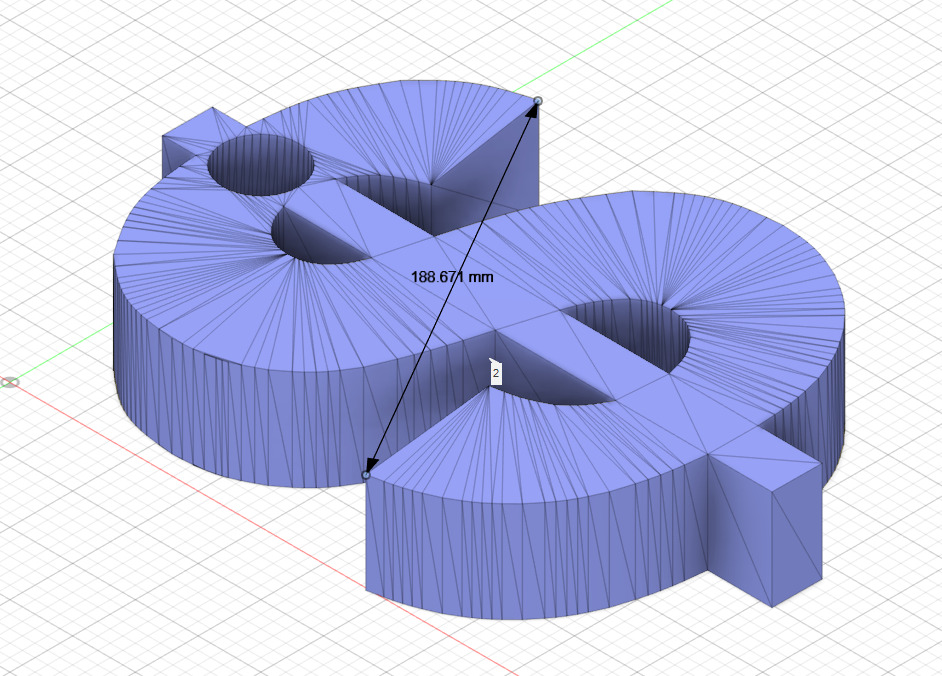Select the small round hole in mesh
The width and height of the screenshot is (942, 676).
tap(260, 164)
